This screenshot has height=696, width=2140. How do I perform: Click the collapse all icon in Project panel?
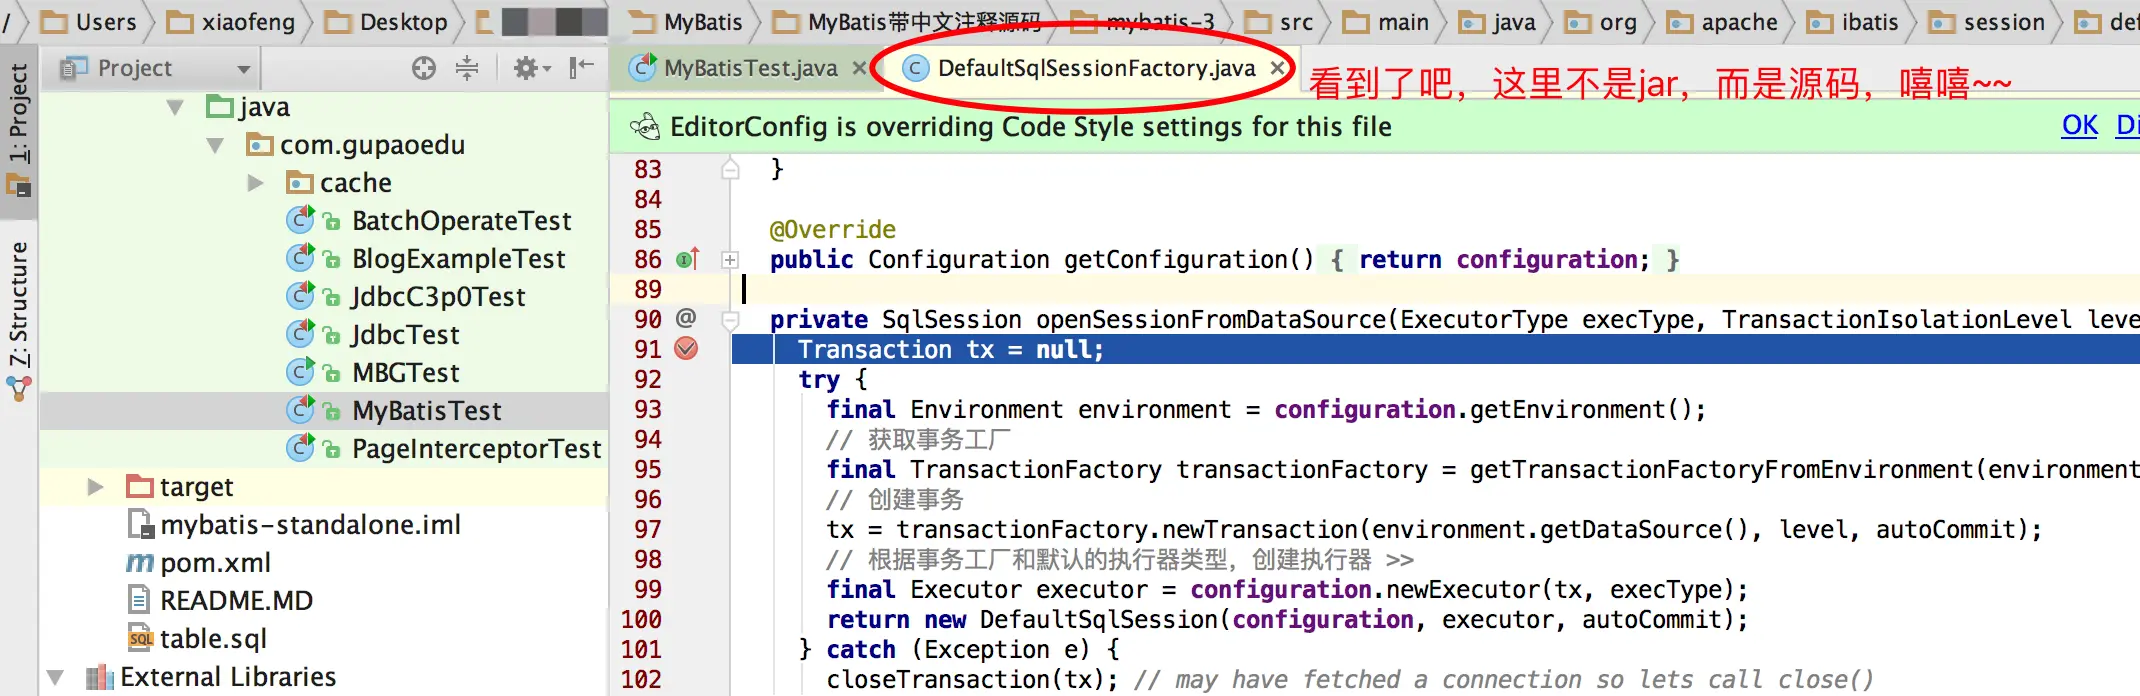tap(467, 68)
